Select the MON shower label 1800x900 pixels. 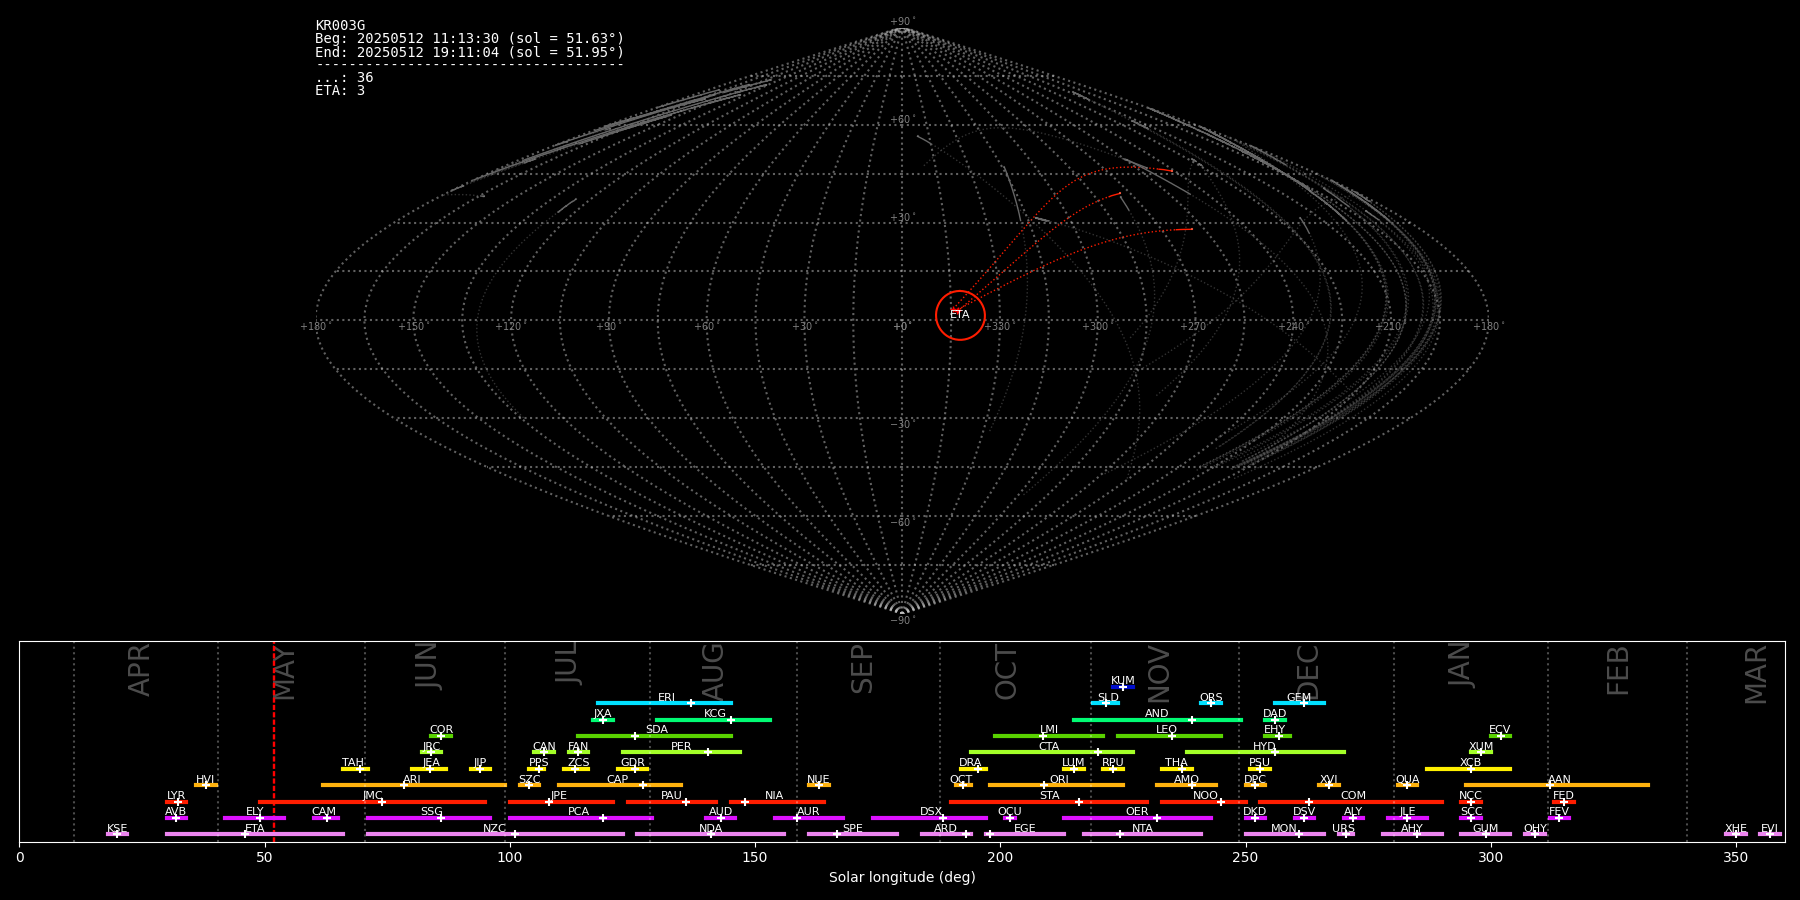point(1284,829)
